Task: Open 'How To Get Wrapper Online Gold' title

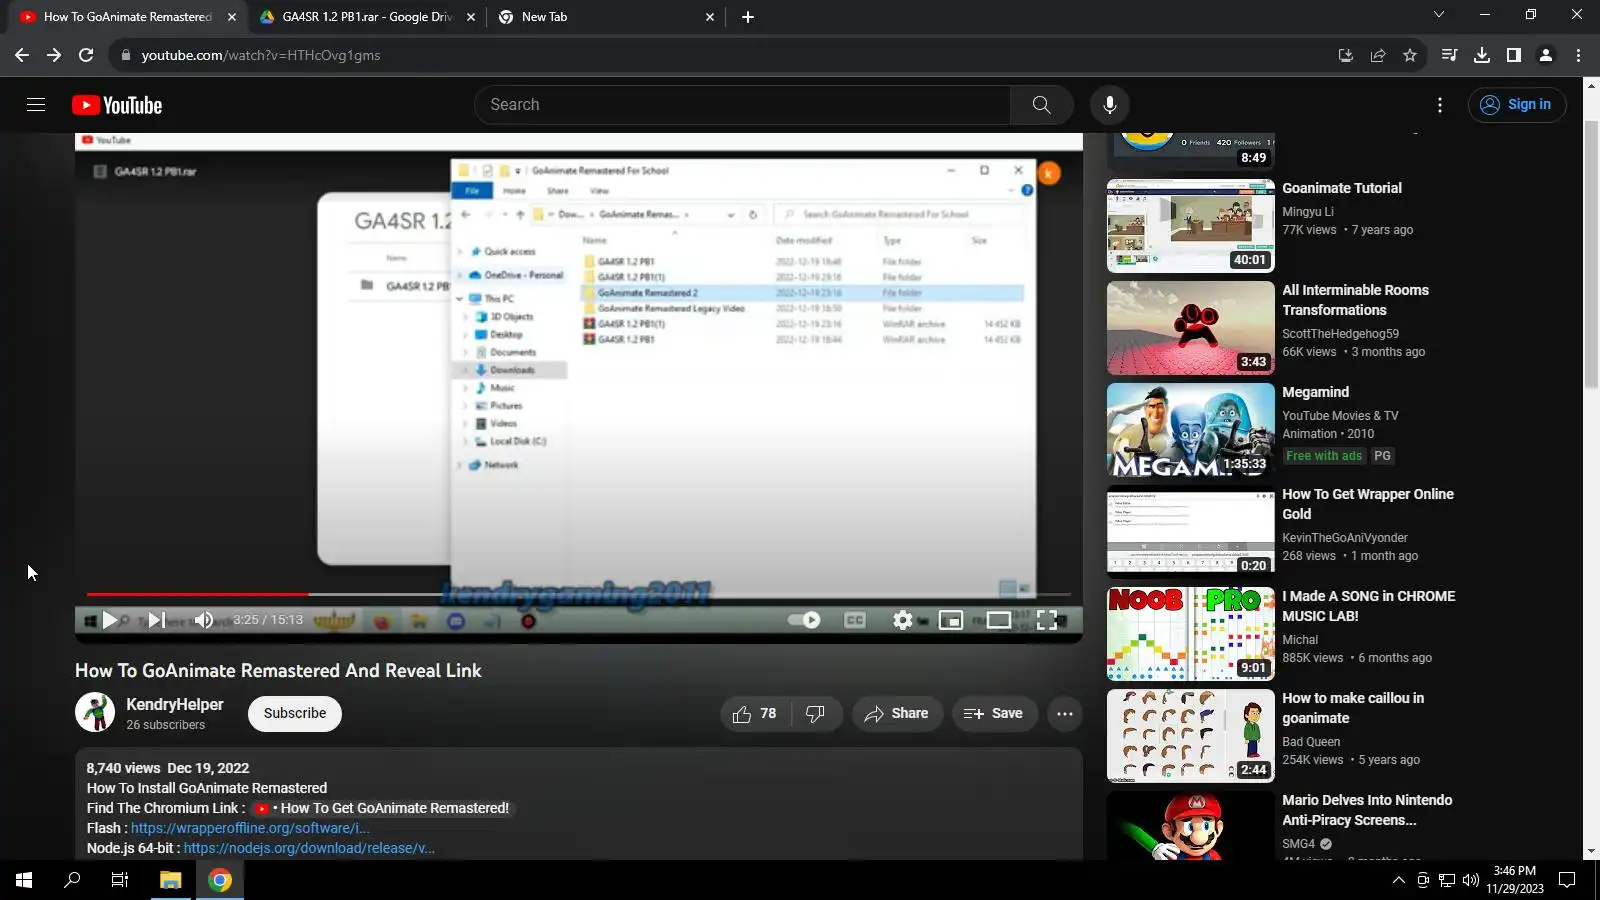Action: coord(1368,504)
